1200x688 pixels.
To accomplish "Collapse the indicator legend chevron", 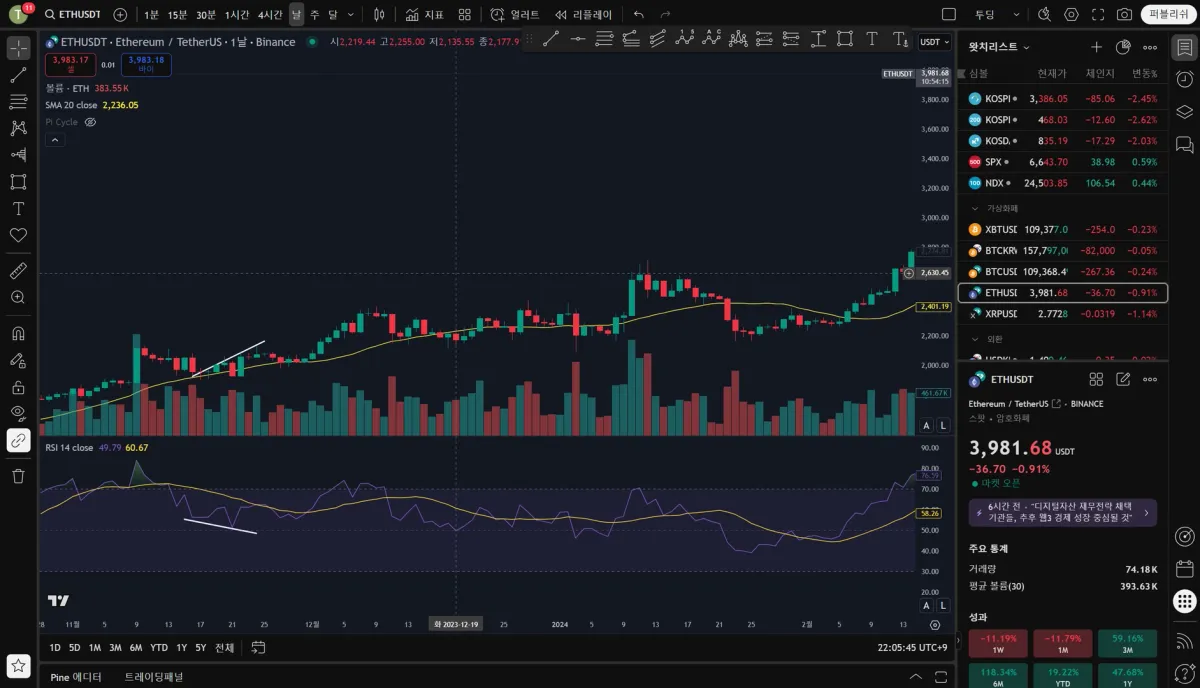I will pyautogui.click(x=55, y=140).
